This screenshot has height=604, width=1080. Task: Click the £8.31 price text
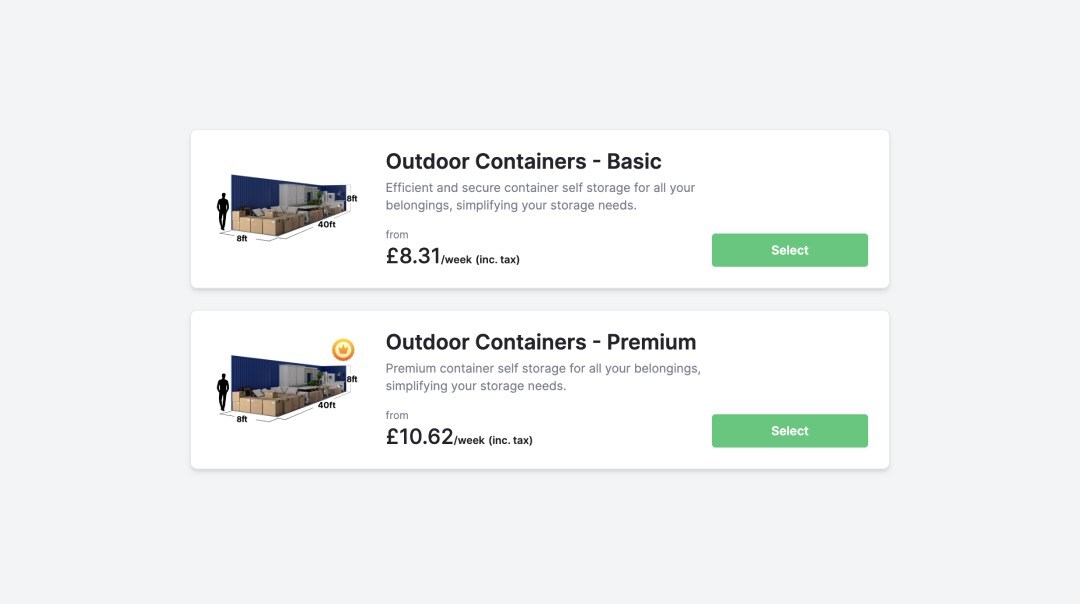[413, 256]
